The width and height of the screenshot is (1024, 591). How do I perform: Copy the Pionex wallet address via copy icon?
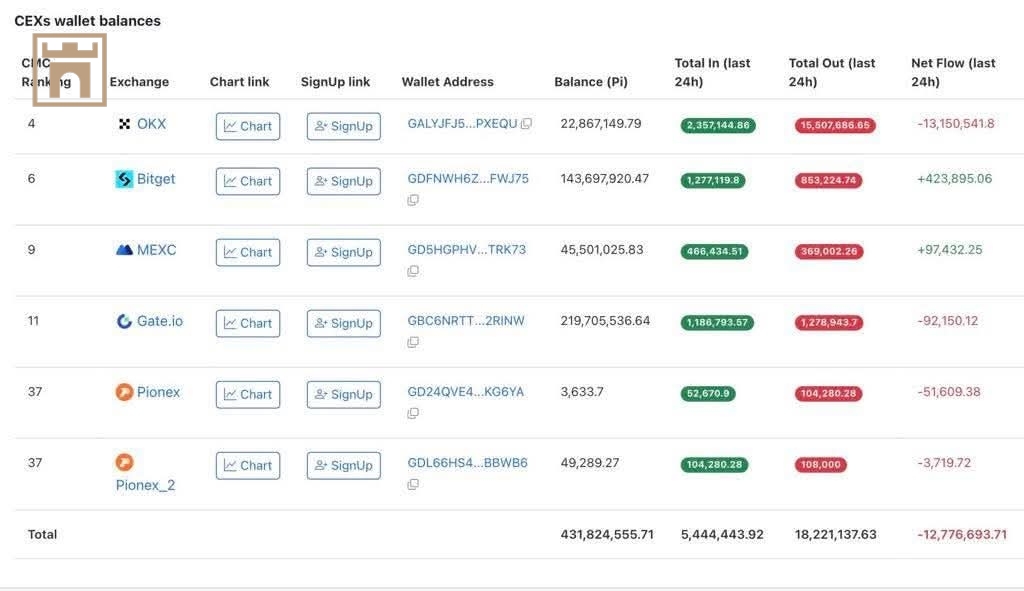pyautogui.click(x=413, y=413)
